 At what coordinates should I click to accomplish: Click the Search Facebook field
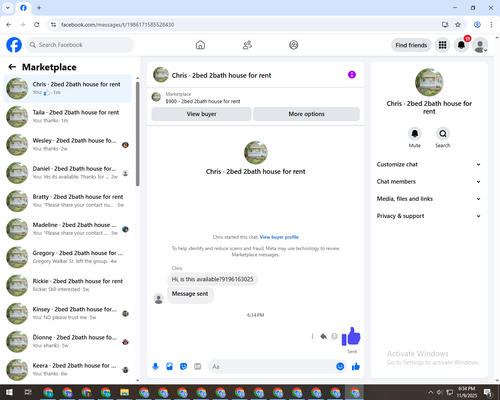pyautogui.click(x=80, y=45)
